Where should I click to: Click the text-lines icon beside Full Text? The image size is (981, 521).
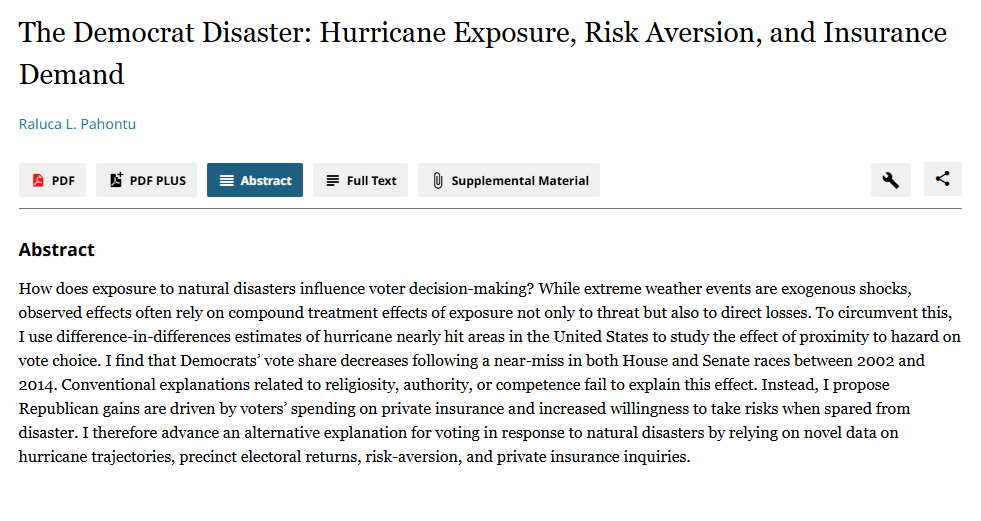point(332,181)
